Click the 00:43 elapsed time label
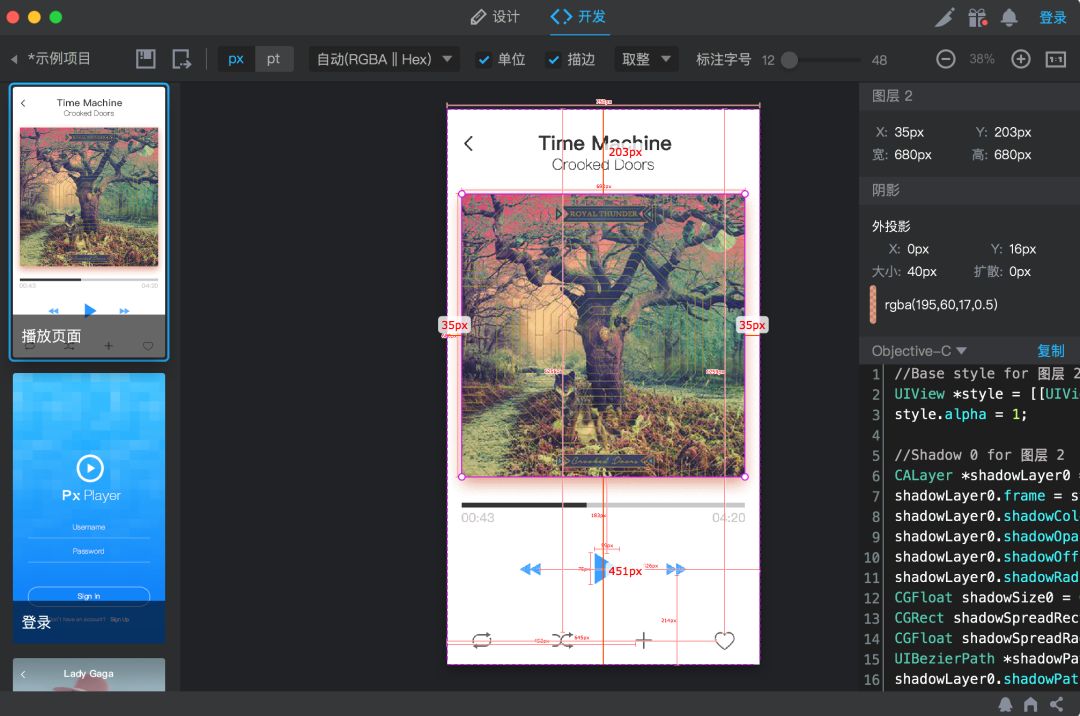Viewport: 1080px width, 716px height. click(478, 518)
